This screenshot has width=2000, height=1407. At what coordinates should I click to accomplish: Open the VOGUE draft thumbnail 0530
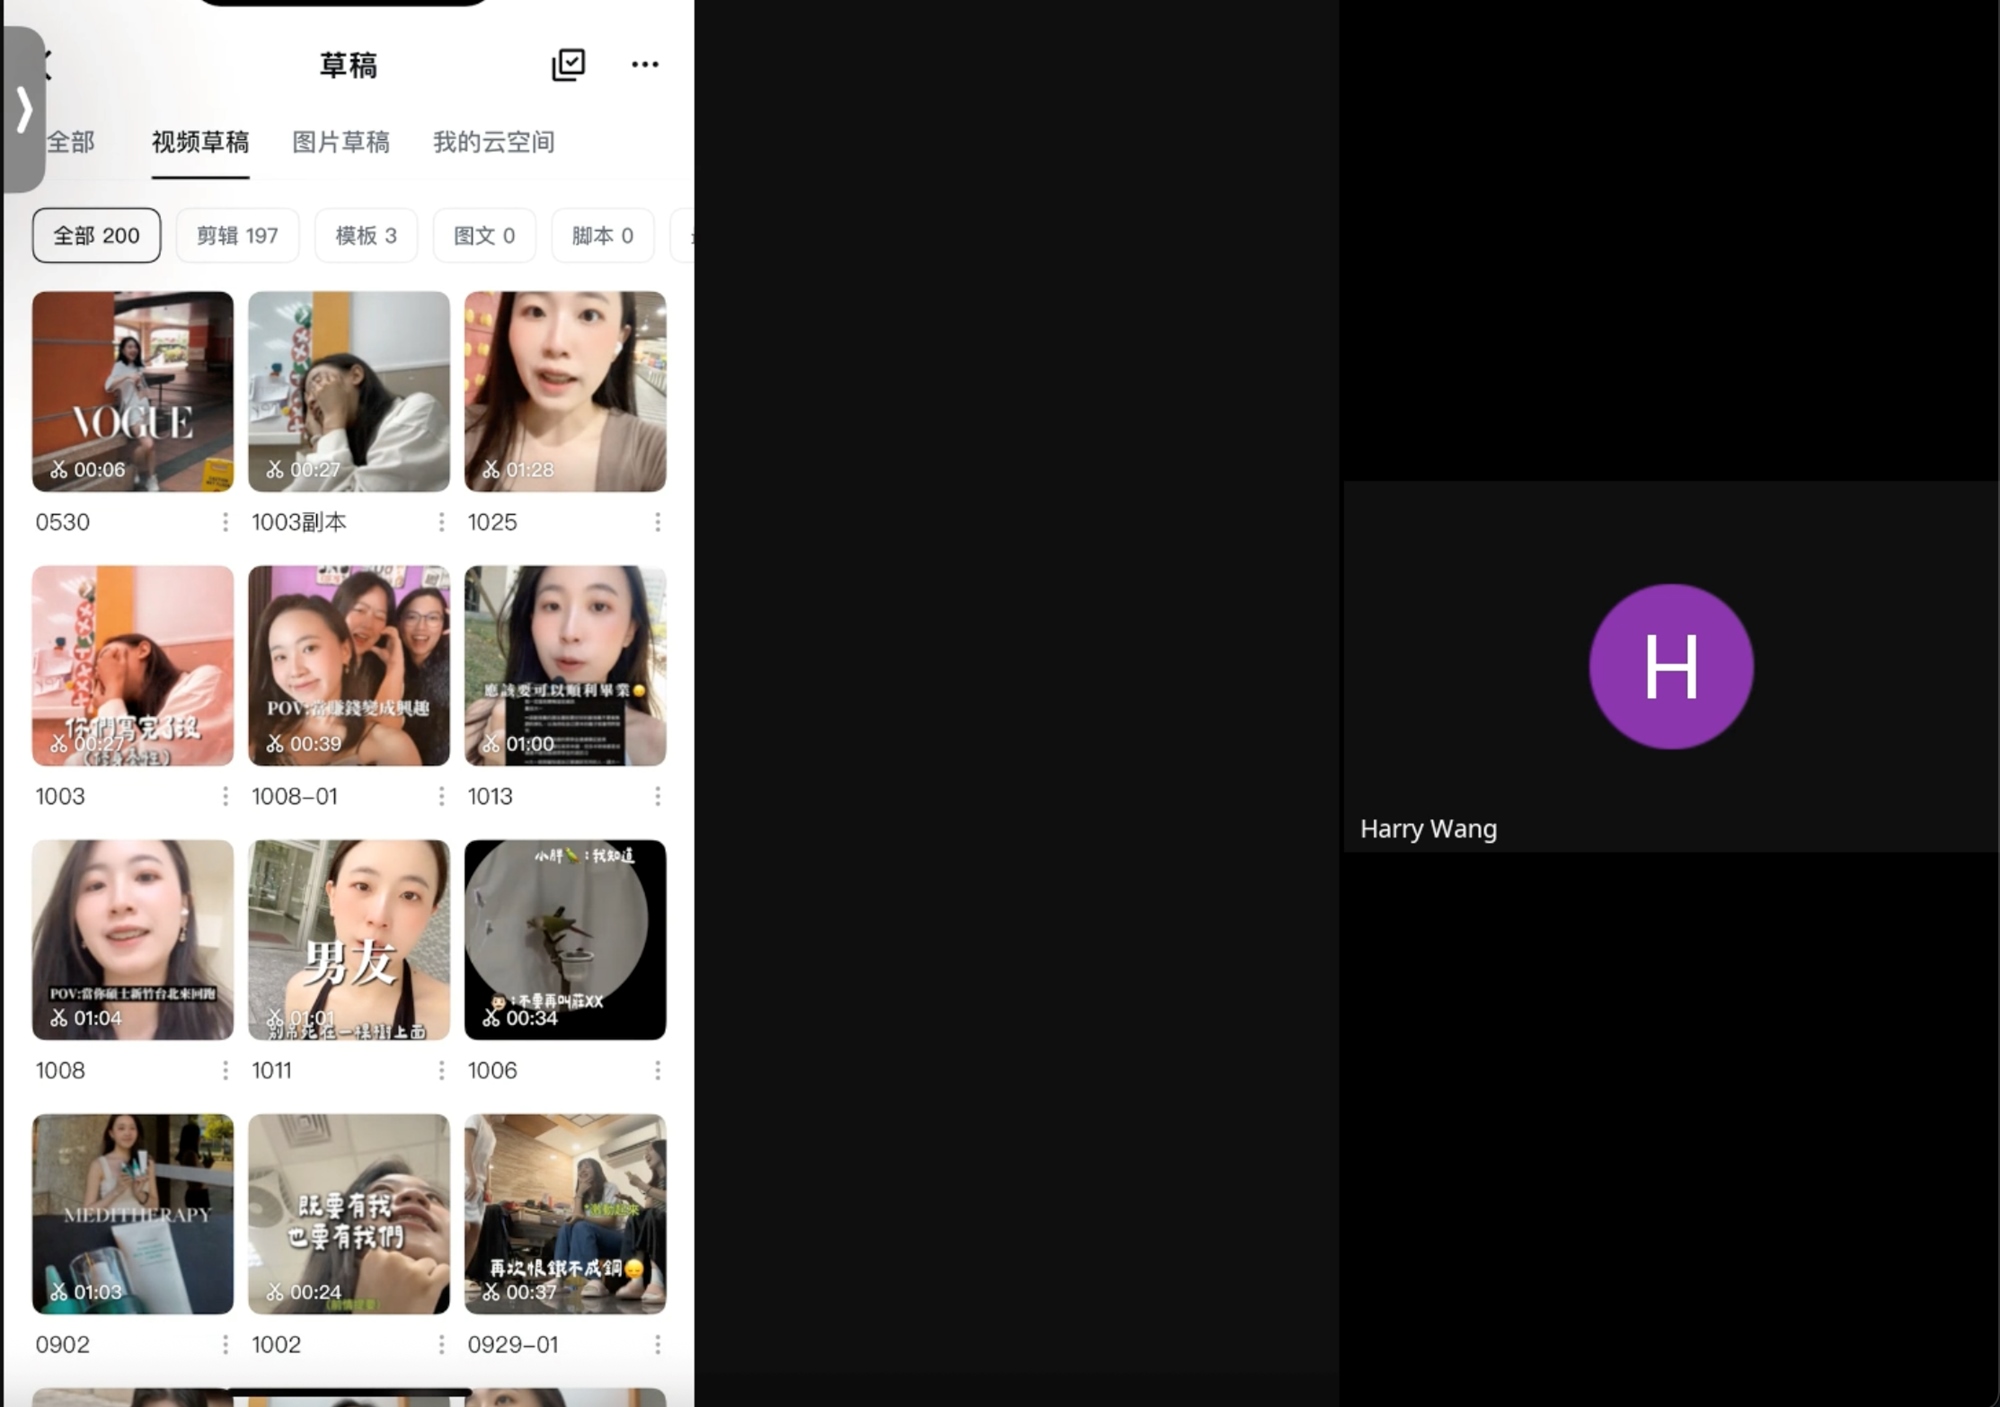[x=133, y=391]
